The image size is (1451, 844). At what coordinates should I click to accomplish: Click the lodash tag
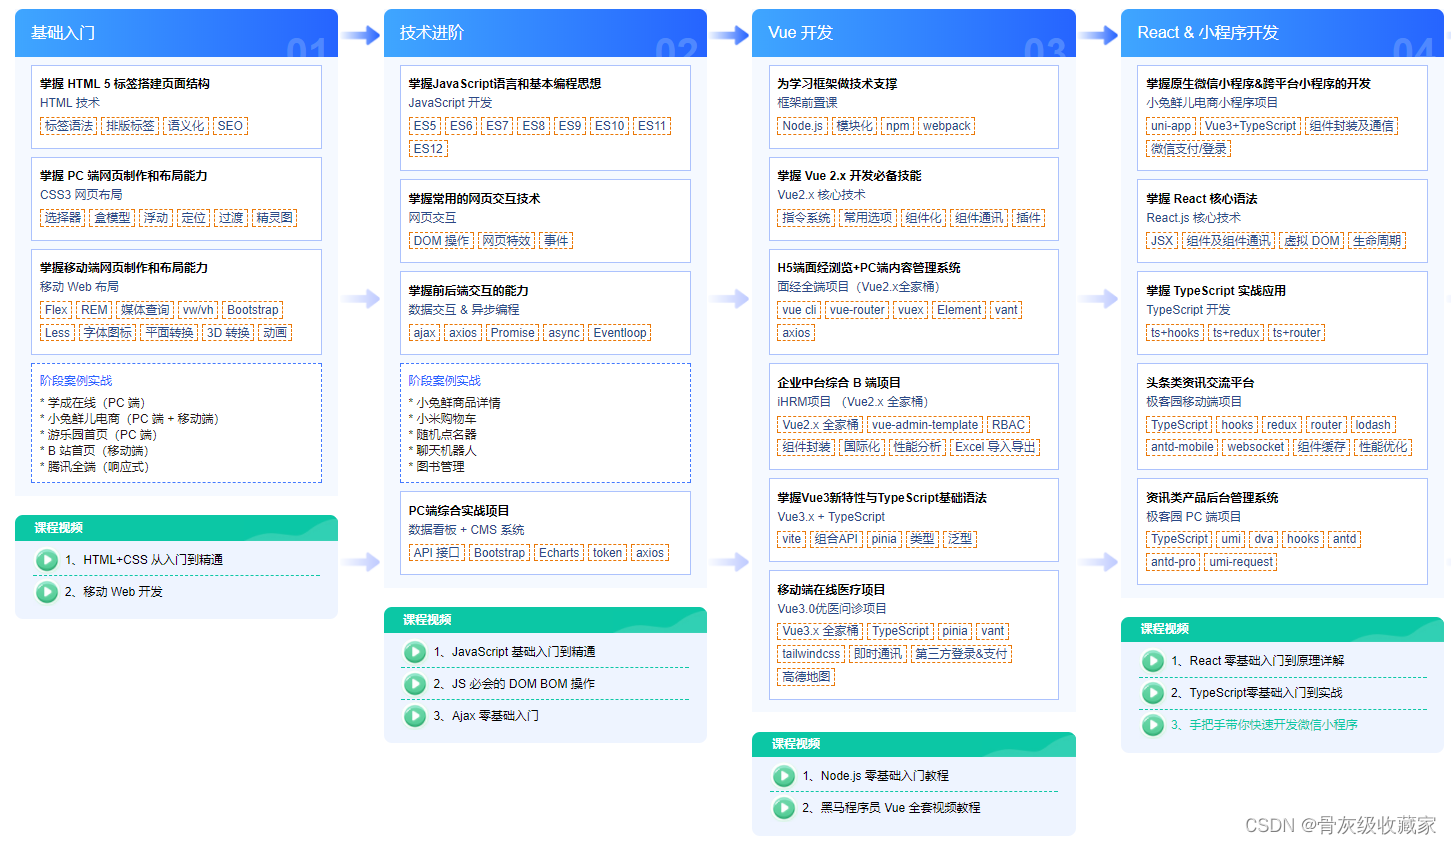(1373, 425)
